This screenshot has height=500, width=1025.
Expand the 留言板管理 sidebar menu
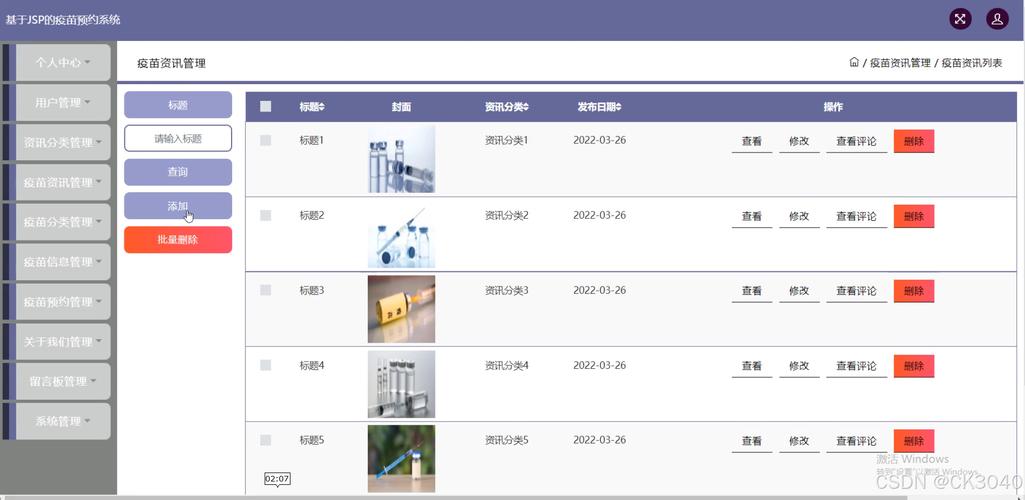(x=63, y=382)
